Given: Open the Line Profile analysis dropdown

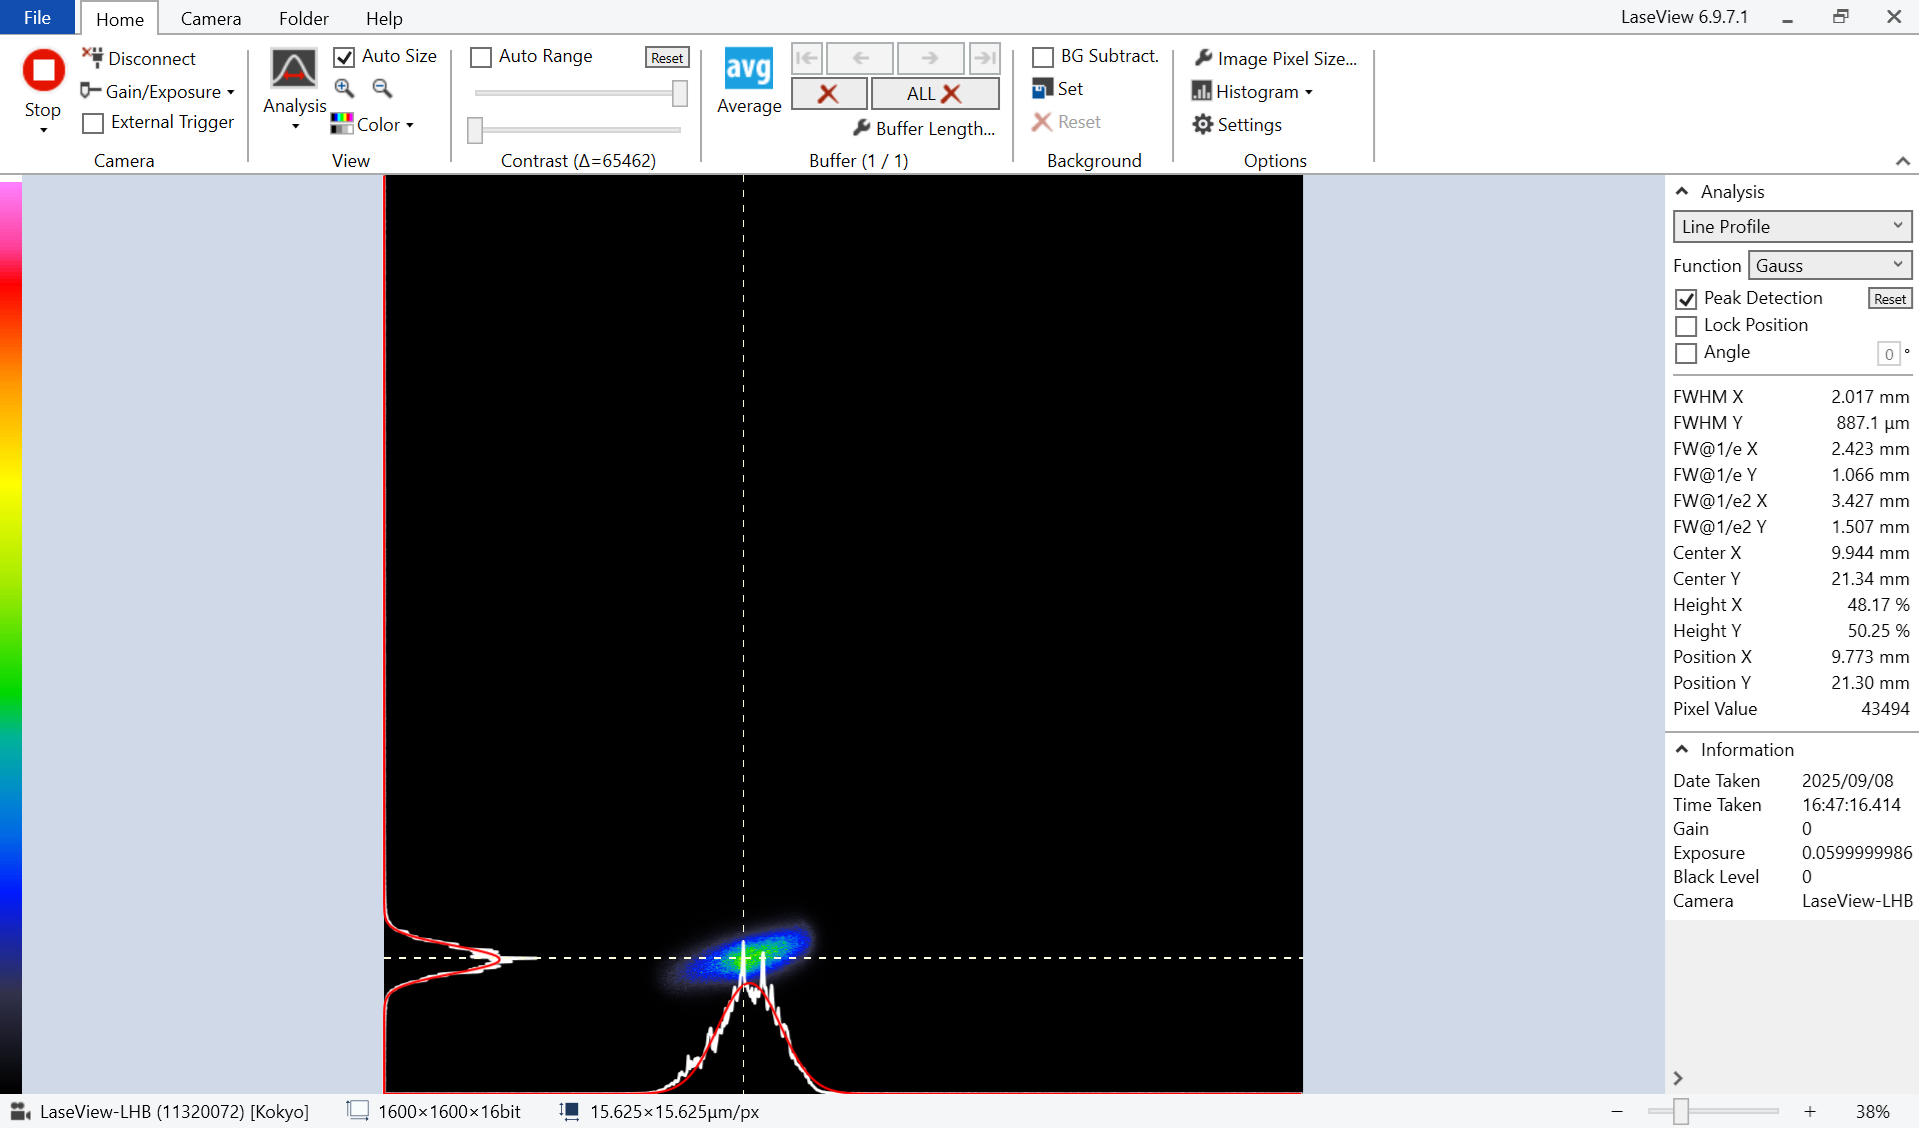Looking at the screenshot, I should (1792, 226).
